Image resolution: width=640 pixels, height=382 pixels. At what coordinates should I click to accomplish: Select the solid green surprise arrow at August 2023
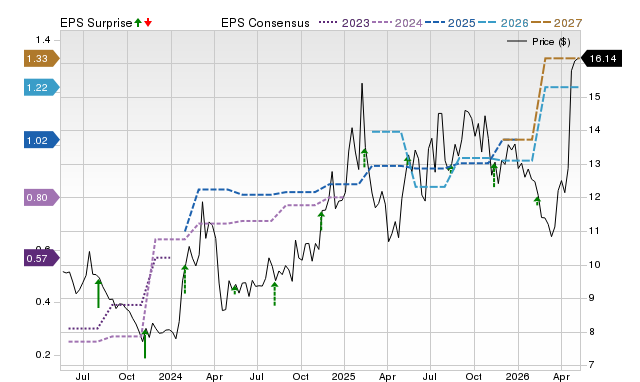98,293
